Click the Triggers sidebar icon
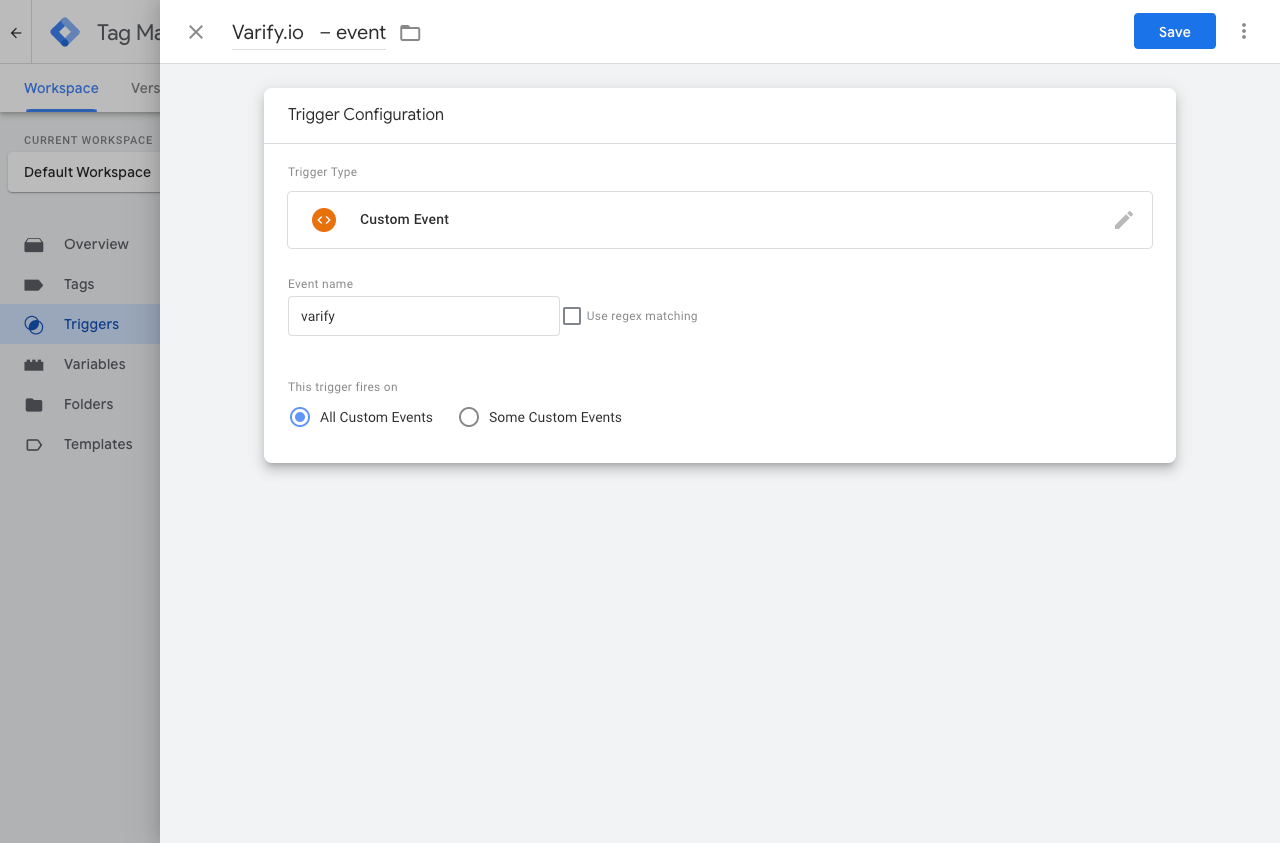 click(x=34, y=324)
